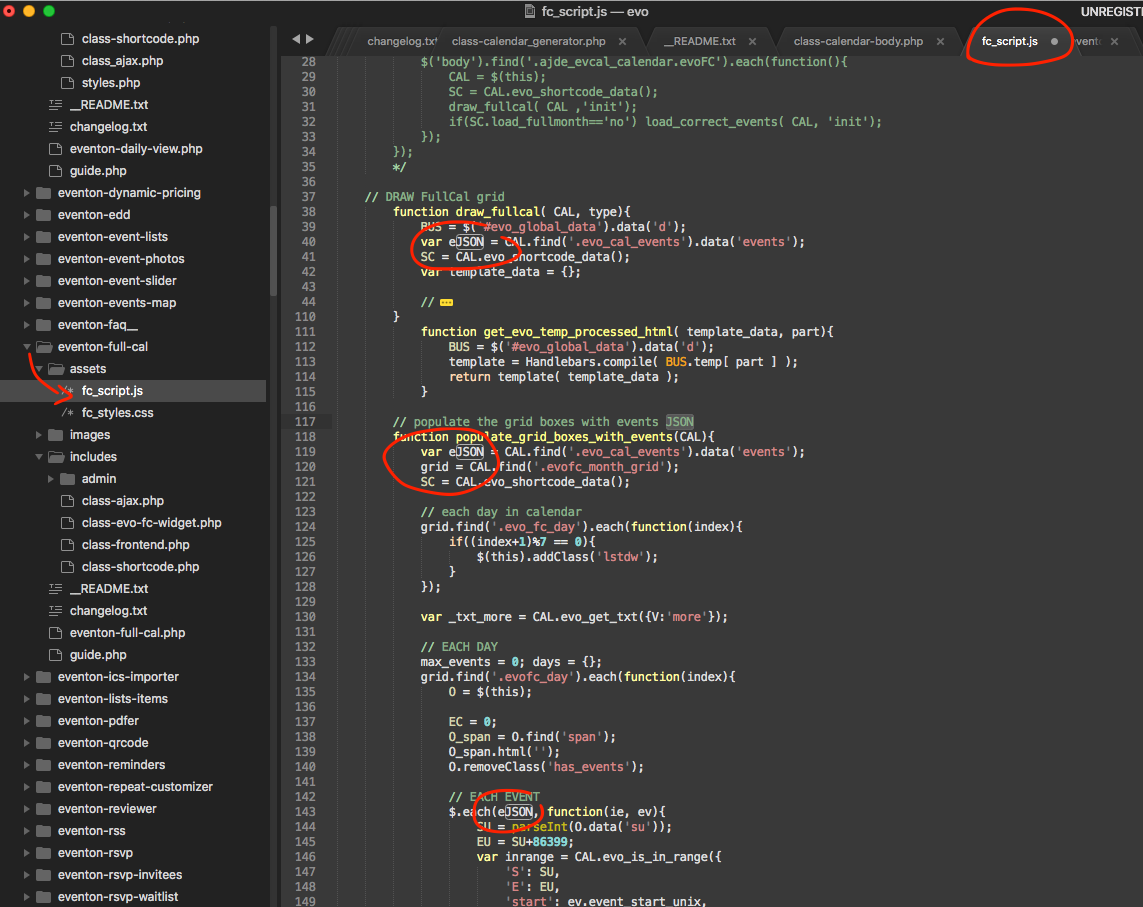The image size is (1143, 907).
Task: Switch to the changelog.txt tab
Action: tap(400, 41)
